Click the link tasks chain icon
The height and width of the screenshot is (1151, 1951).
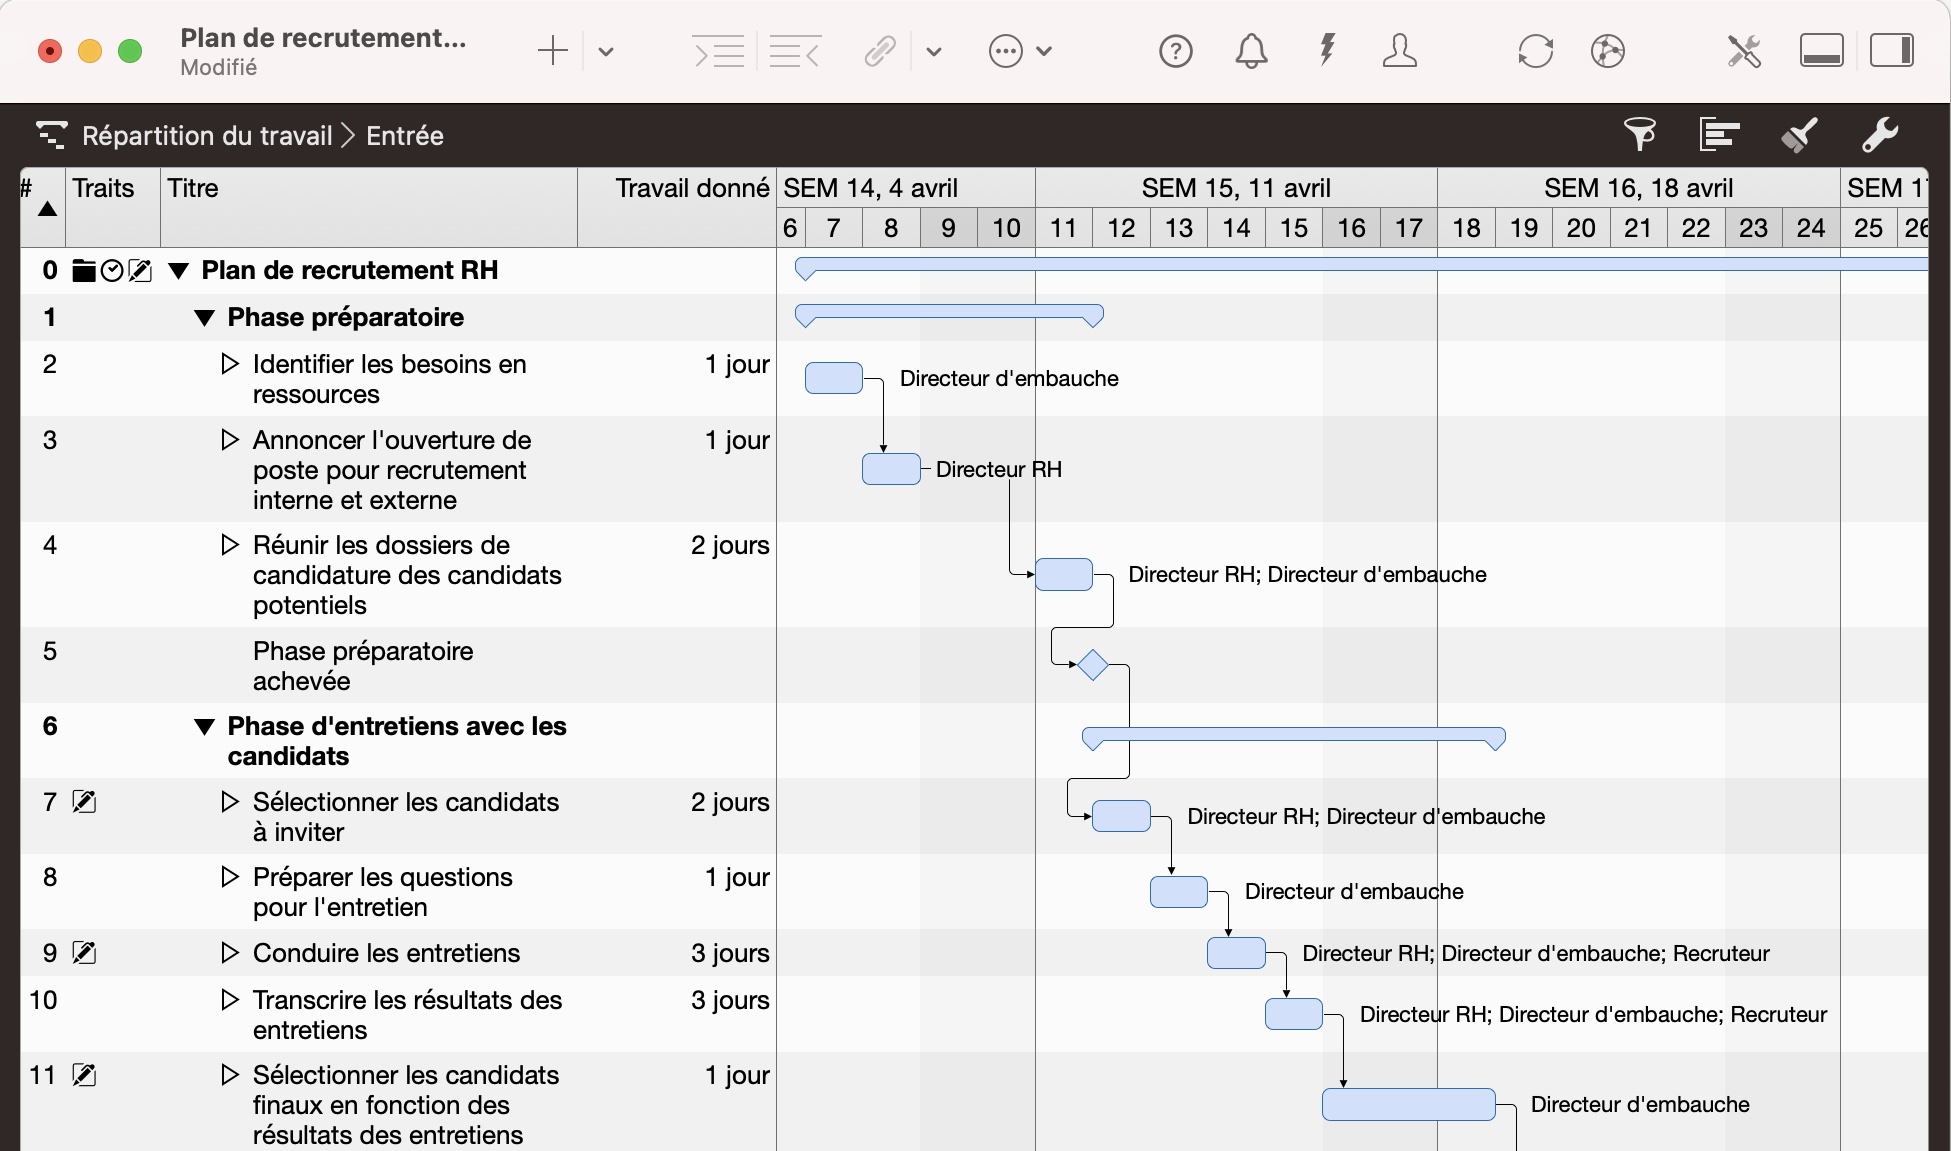[880, 51]
